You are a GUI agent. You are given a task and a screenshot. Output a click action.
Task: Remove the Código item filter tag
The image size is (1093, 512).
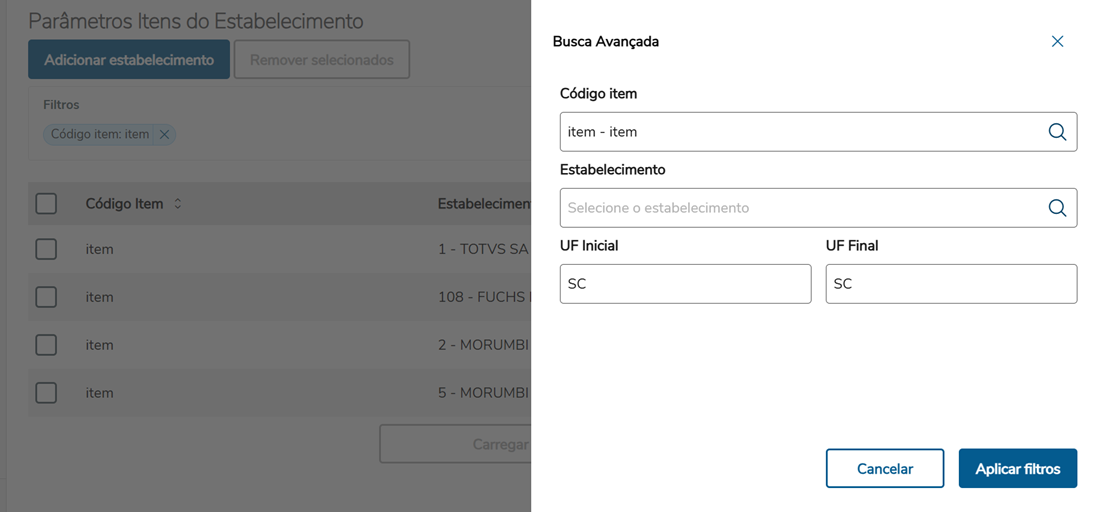(165, 135)
